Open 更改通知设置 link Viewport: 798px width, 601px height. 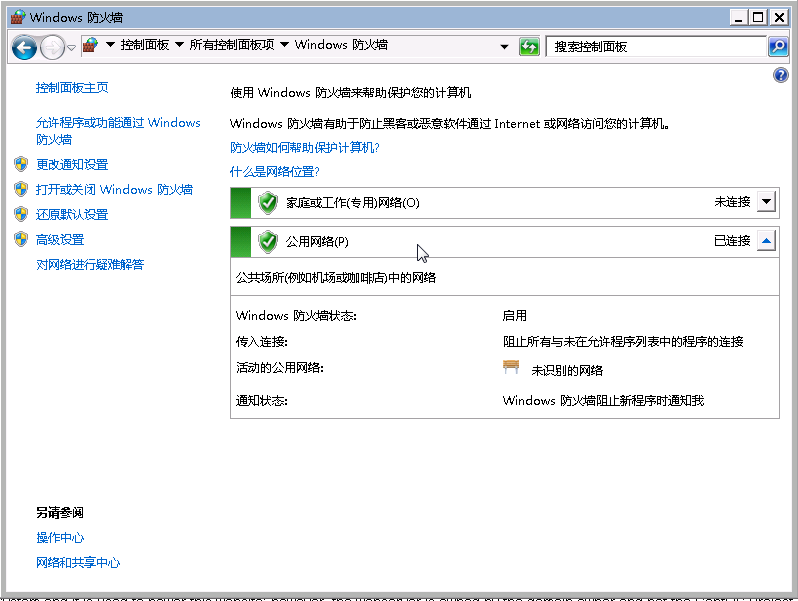[x=72, y=164]
